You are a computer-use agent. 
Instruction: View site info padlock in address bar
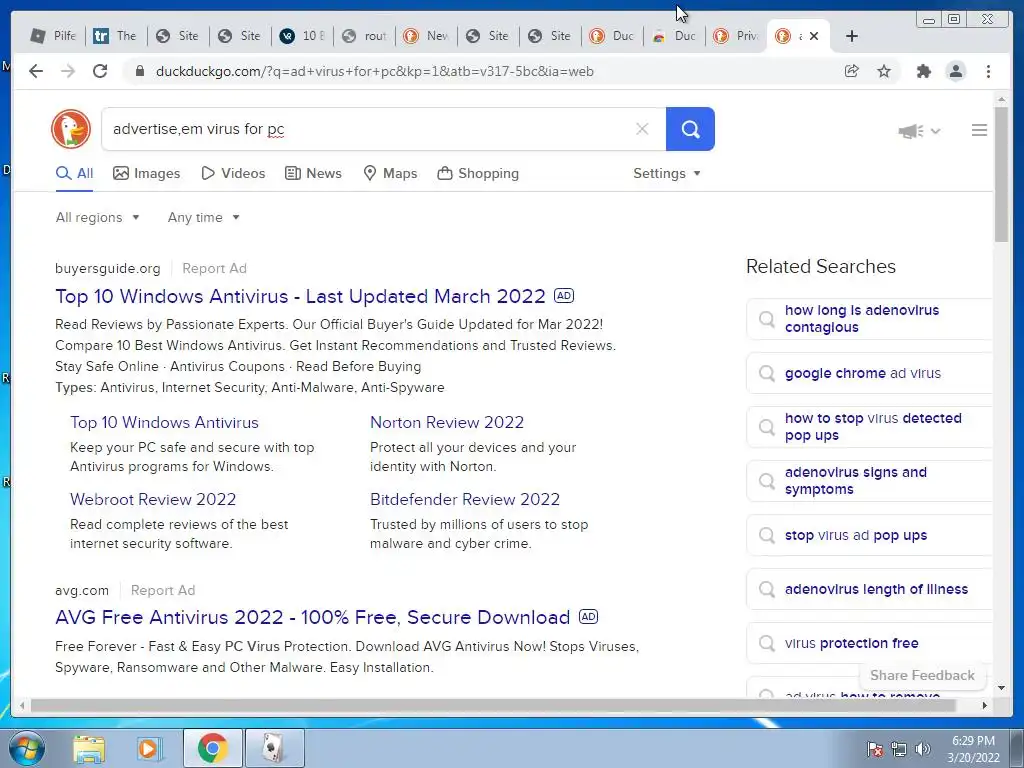(139, 71)
